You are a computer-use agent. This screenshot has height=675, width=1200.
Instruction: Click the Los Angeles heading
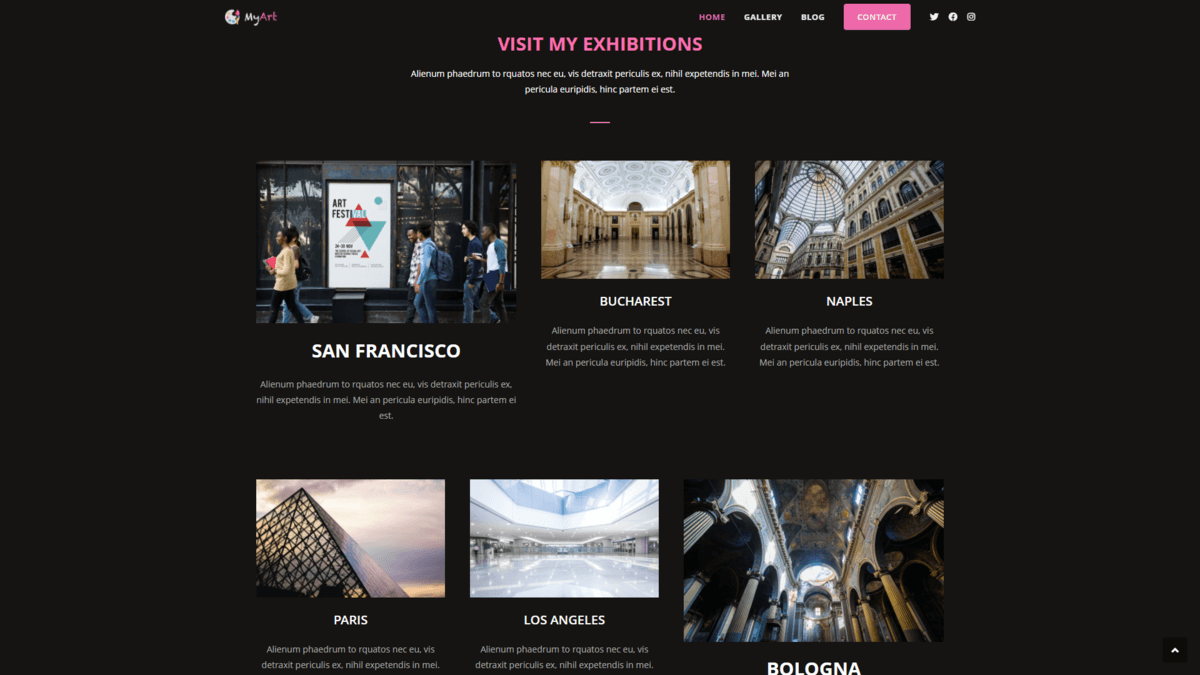coord(564,620)
